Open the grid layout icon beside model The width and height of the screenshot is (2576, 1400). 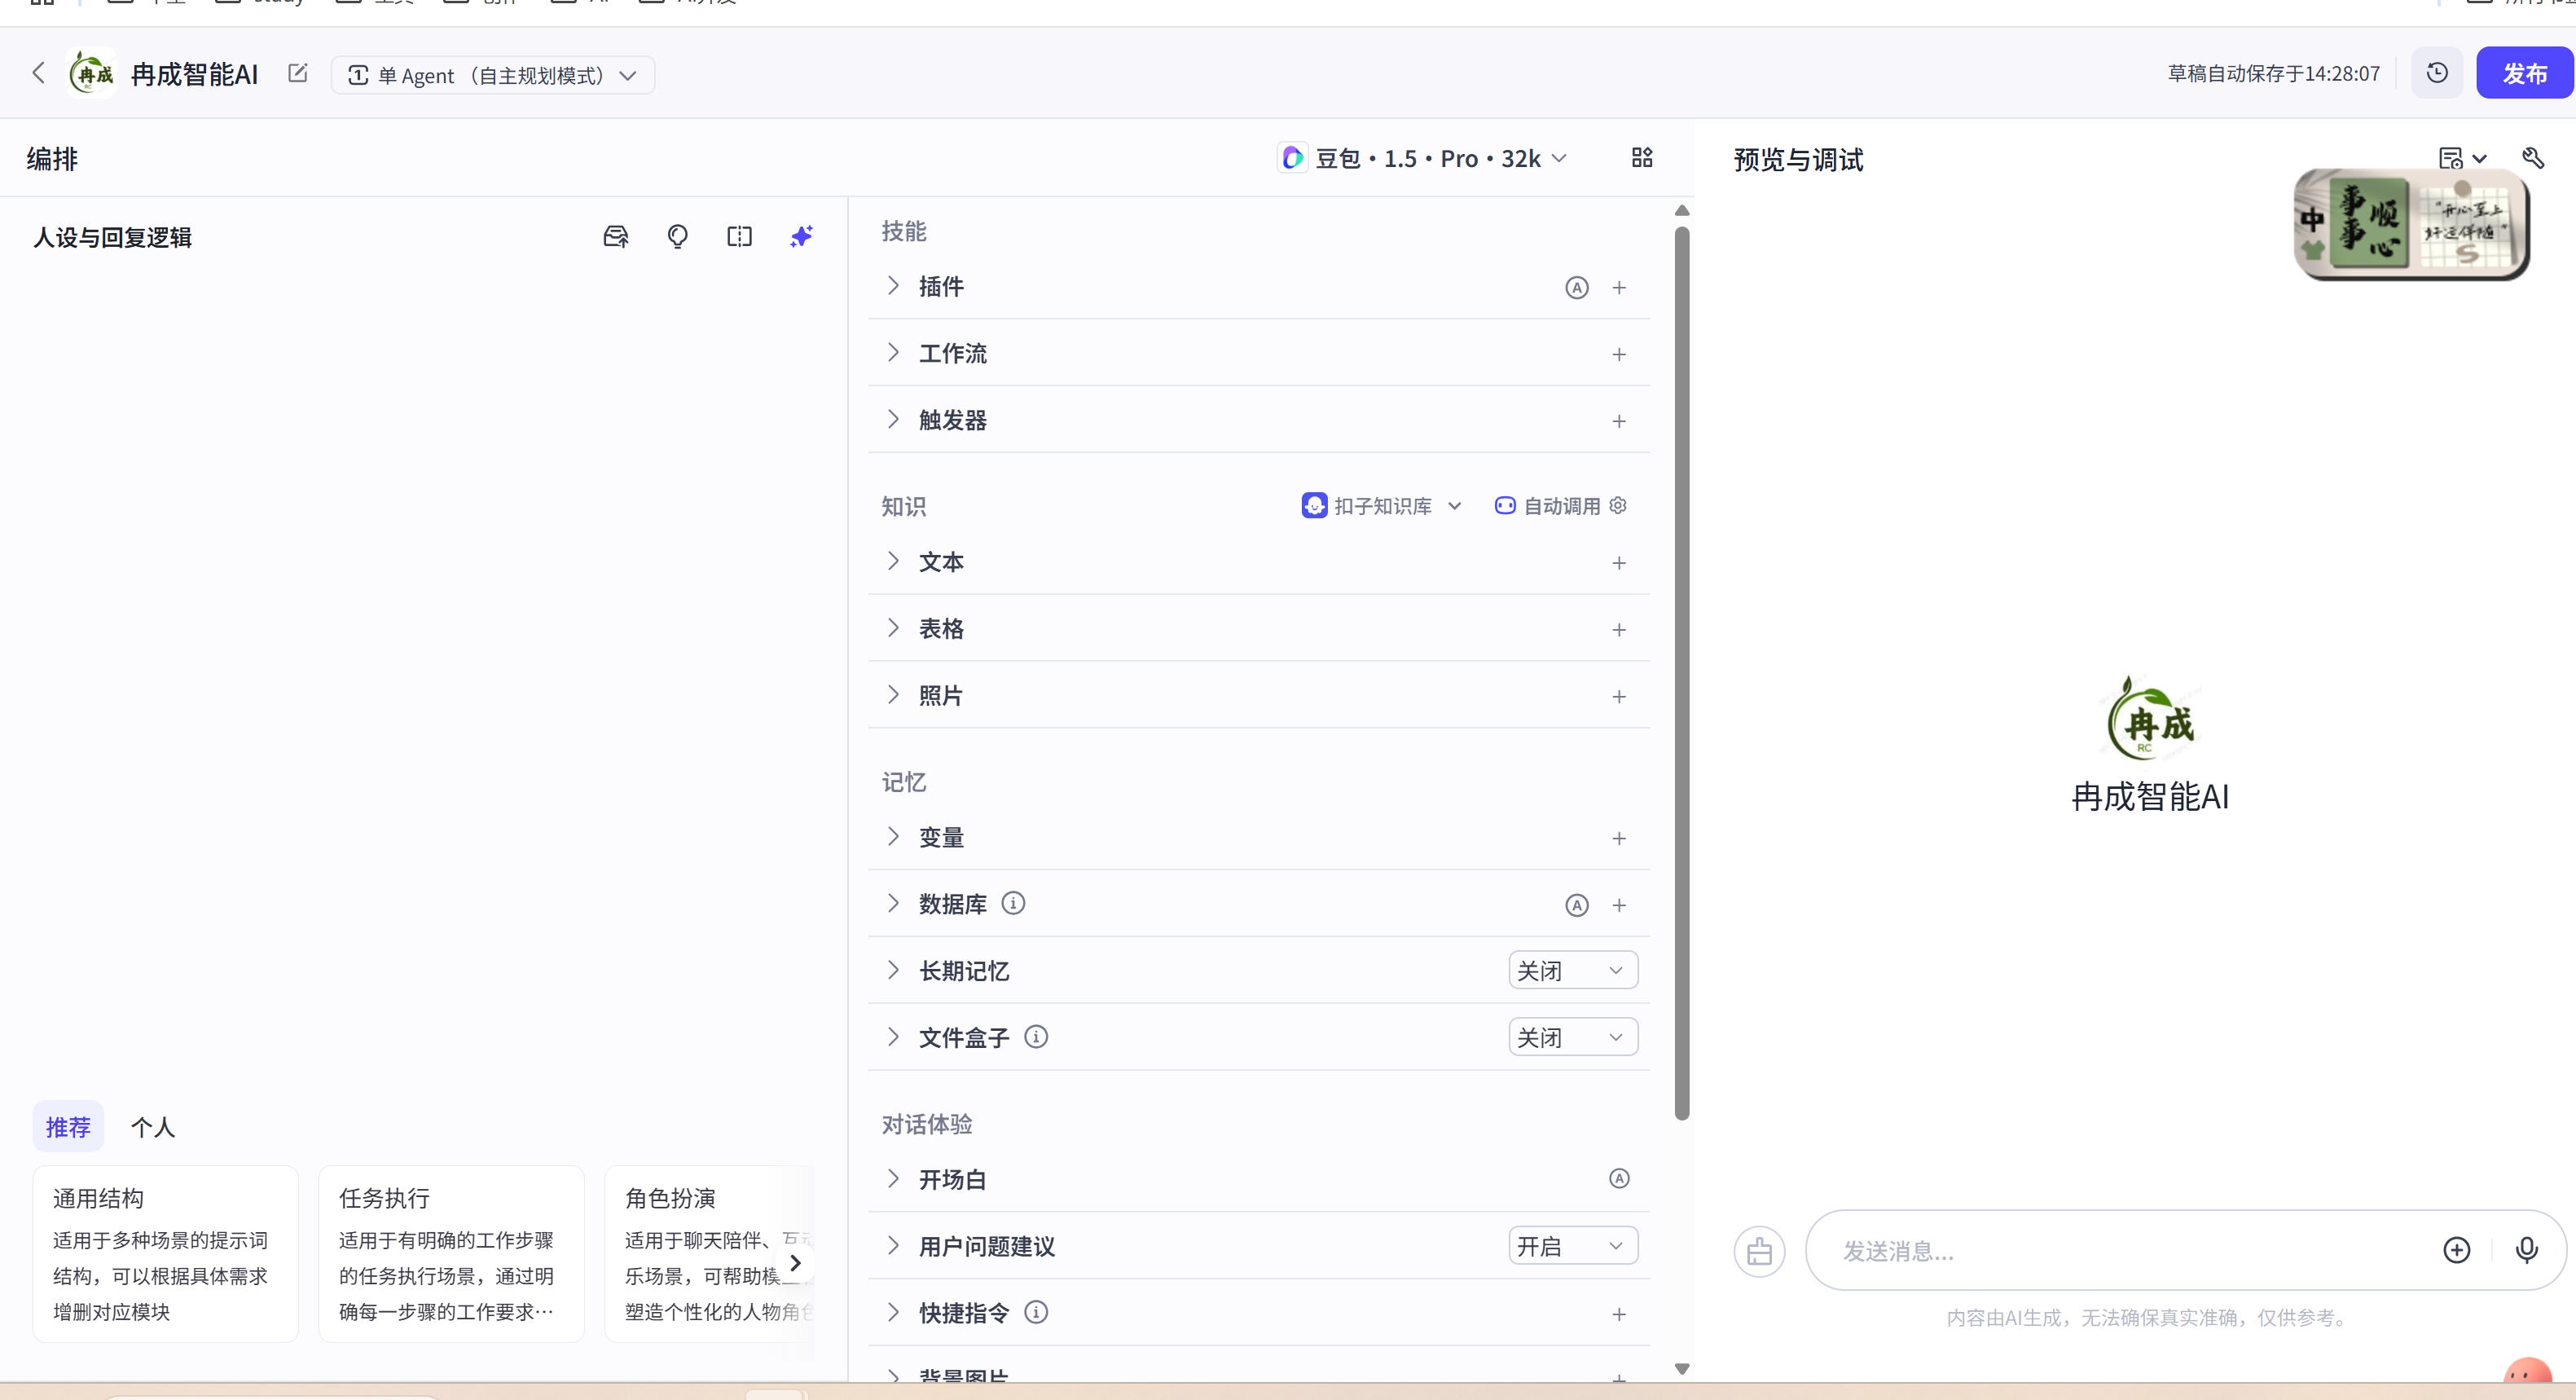(1642, 158)
